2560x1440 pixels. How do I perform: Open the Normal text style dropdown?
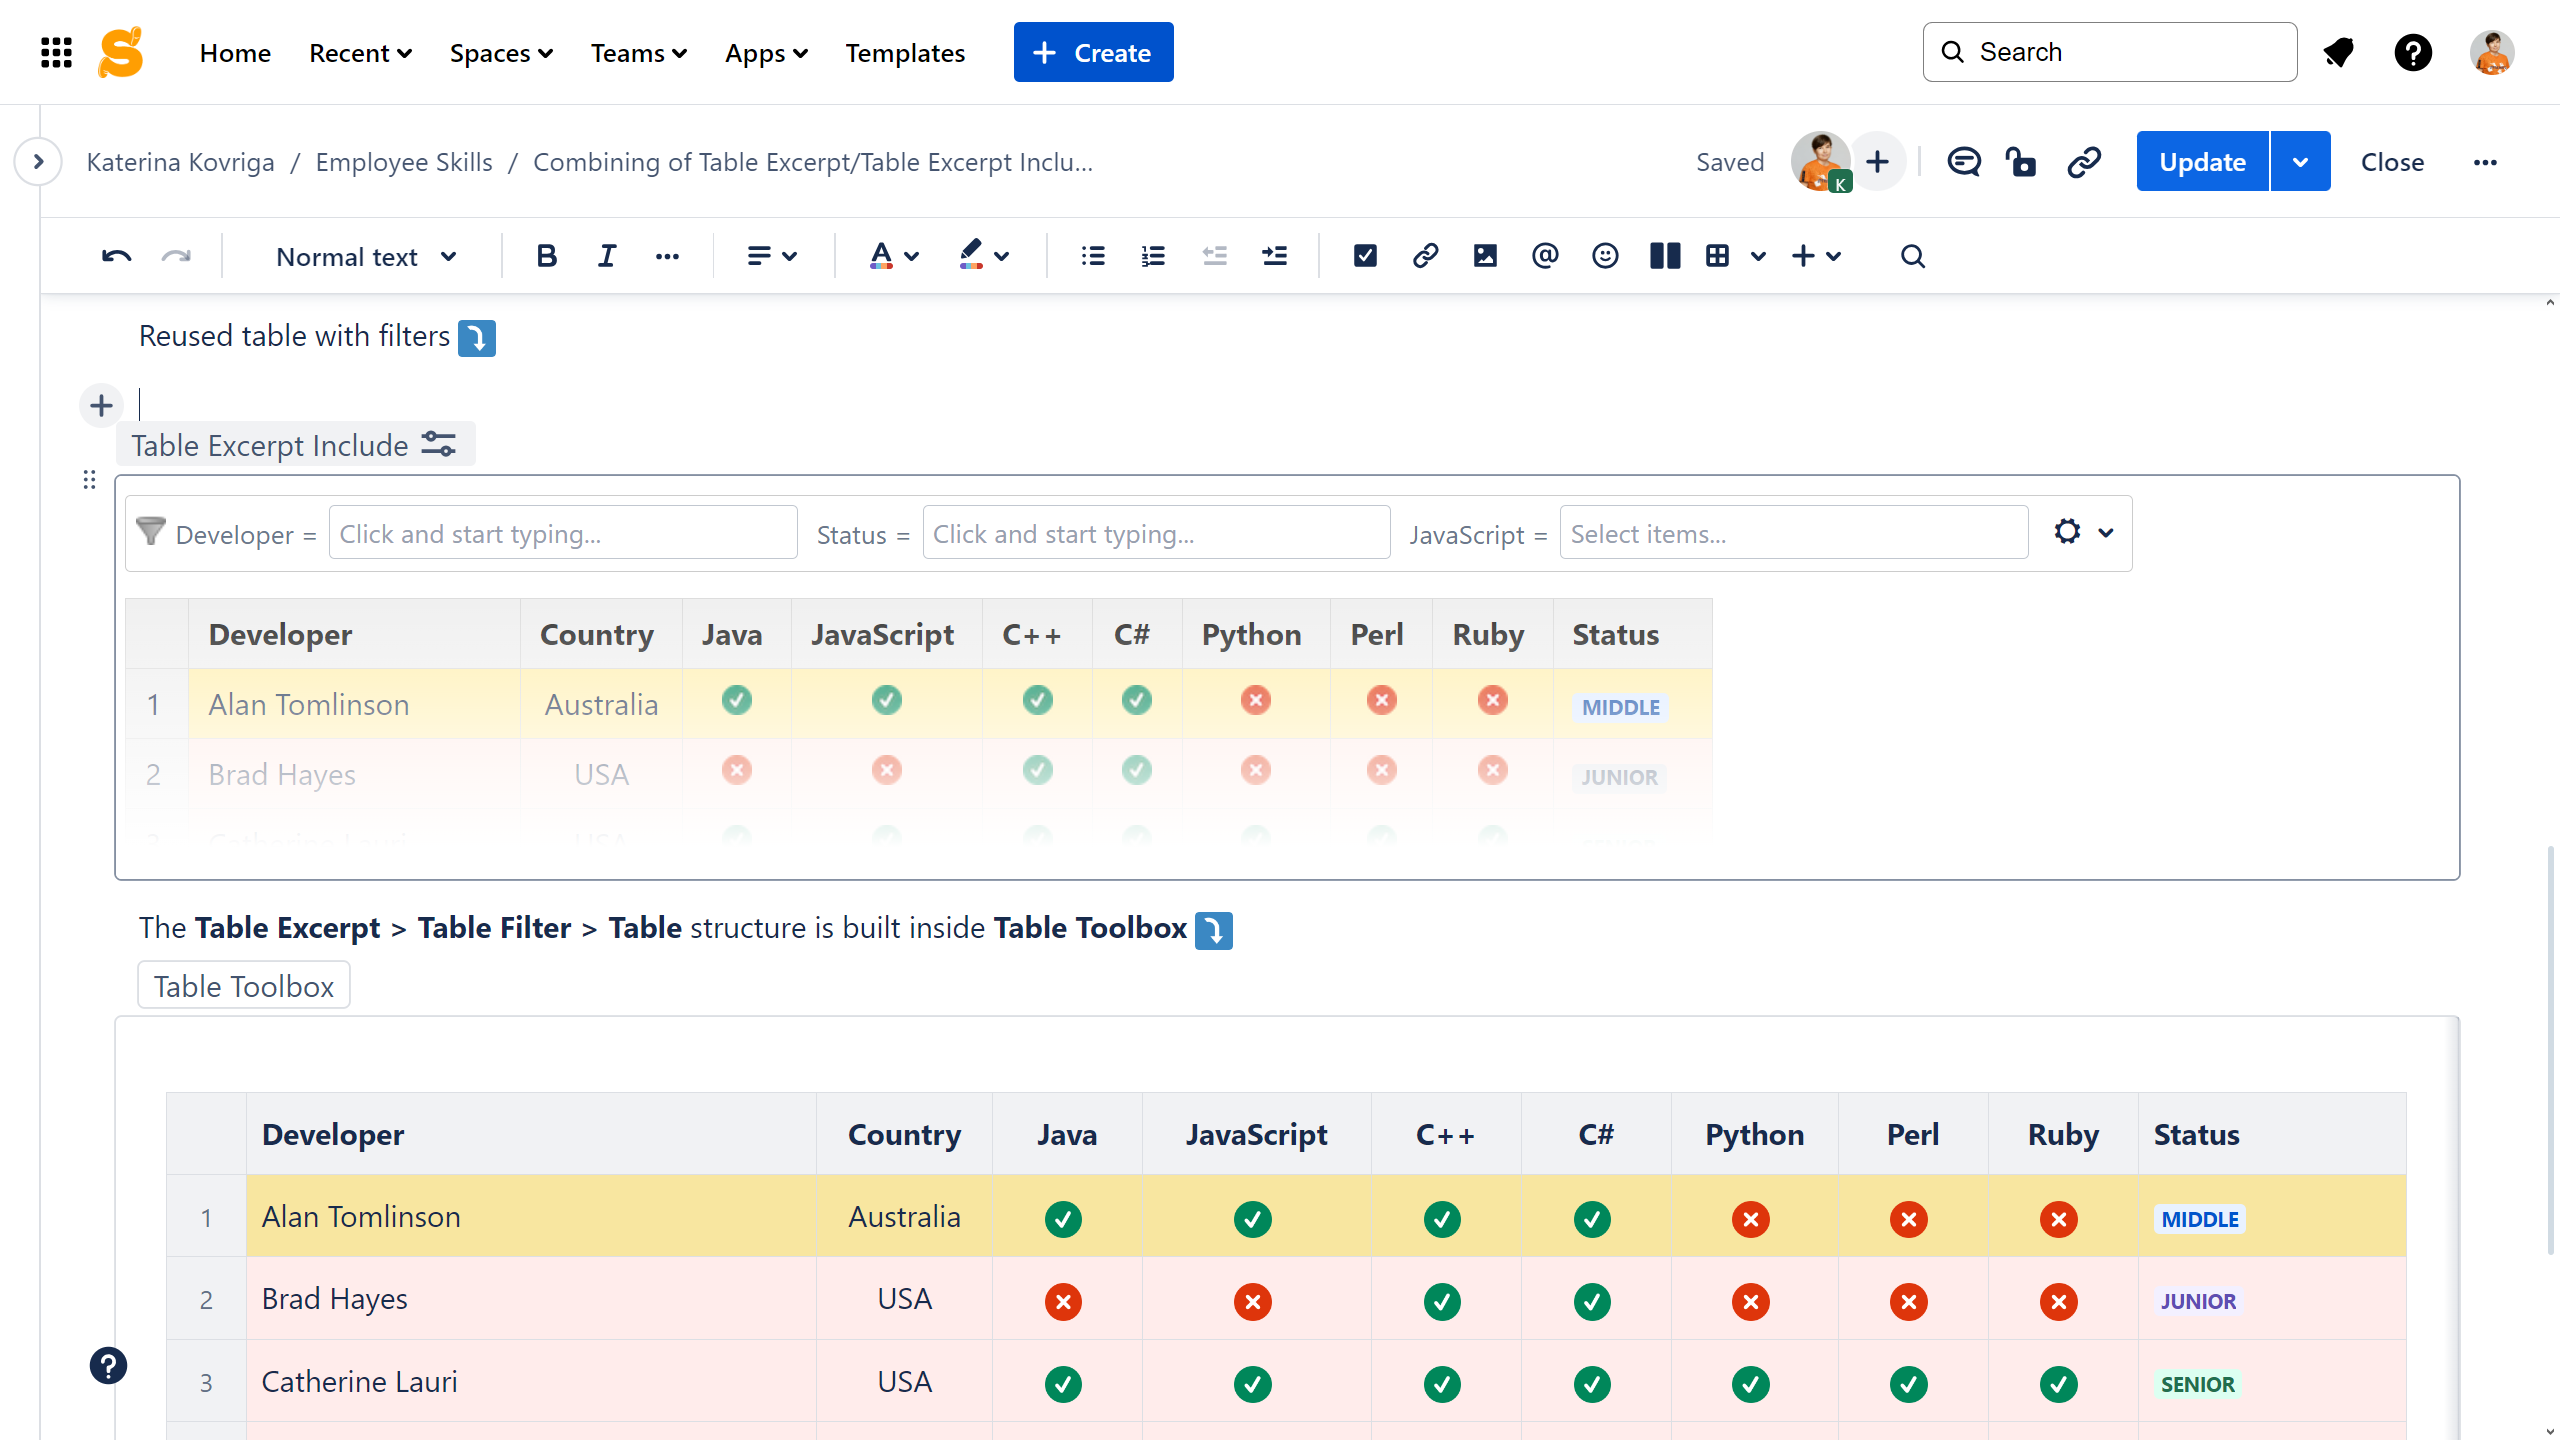(366, 257)
